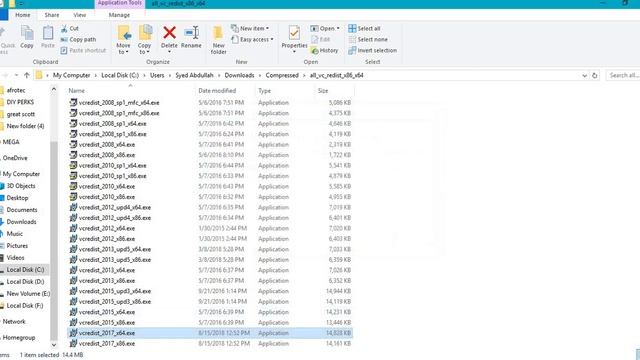Click in the Search box

pos(623,76)
